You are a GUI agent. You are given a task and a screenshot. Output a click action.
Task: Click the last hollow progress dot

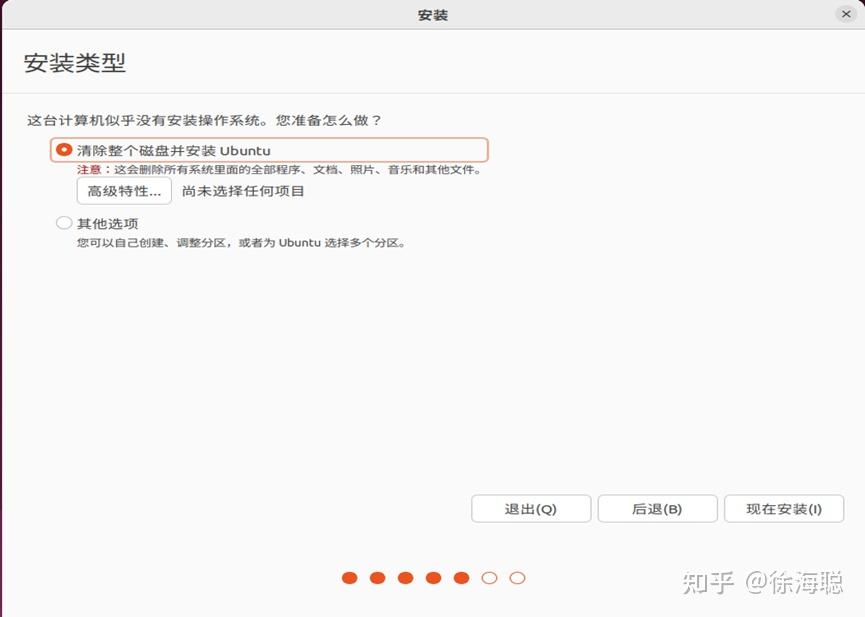coord(517,577)
